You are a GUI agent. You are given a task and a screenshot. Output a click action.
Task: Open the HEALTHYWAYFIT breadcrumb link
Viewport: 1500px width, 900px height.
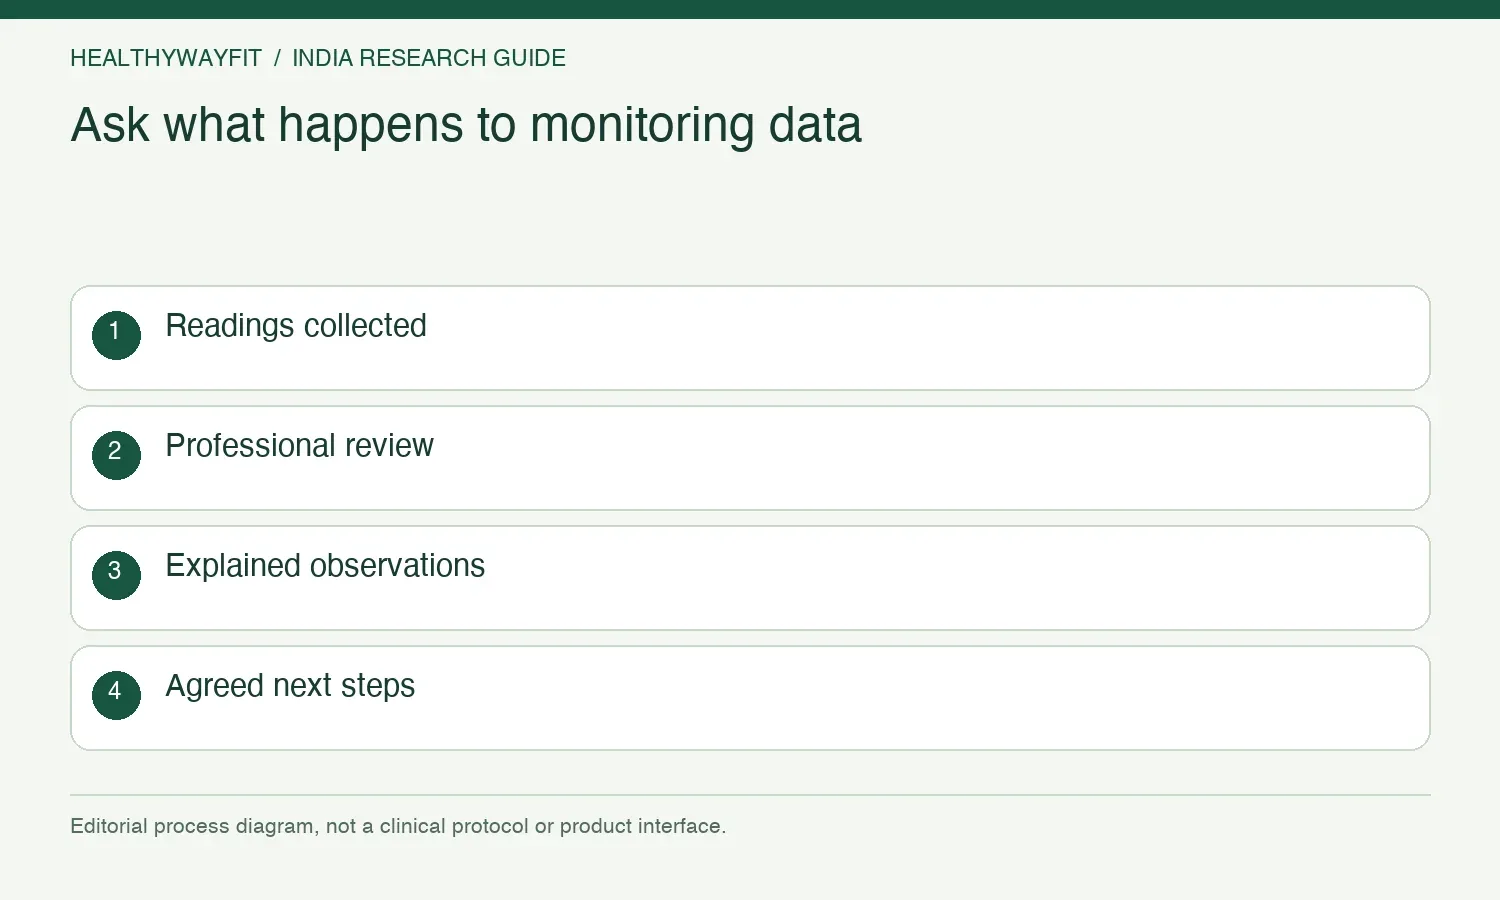(166, 58)
